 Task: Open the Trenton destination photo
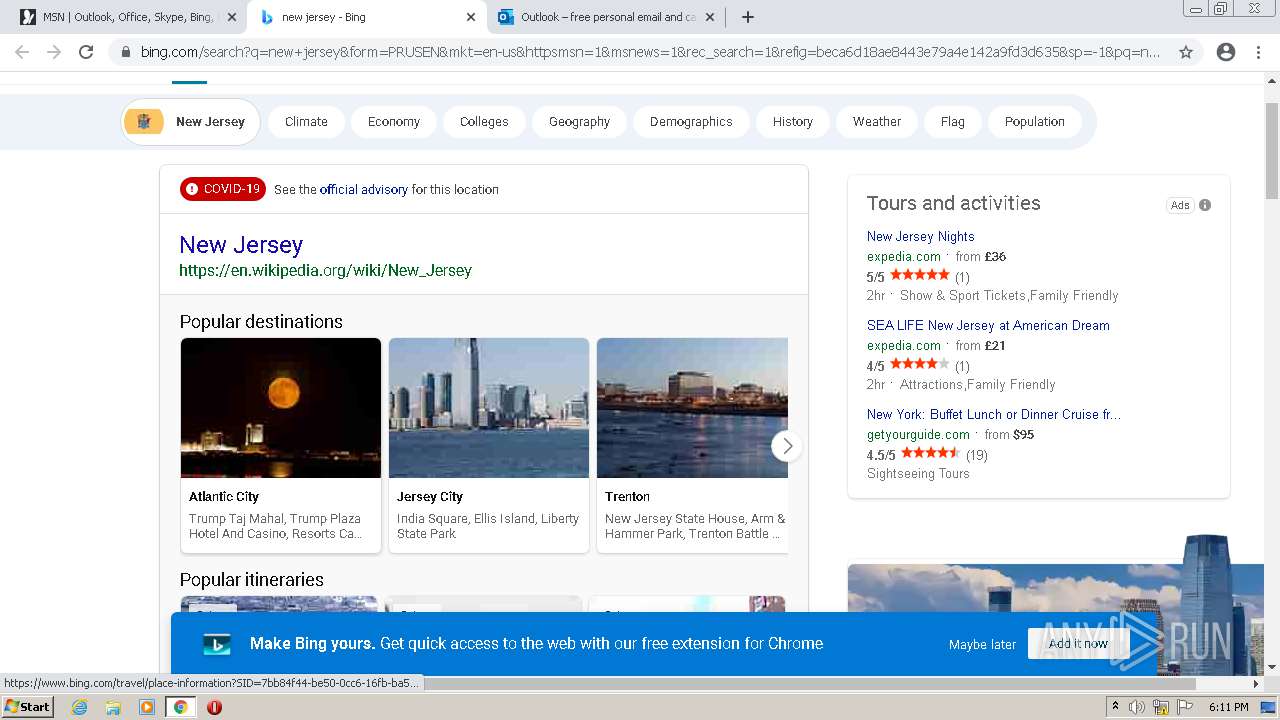point(692,408)
